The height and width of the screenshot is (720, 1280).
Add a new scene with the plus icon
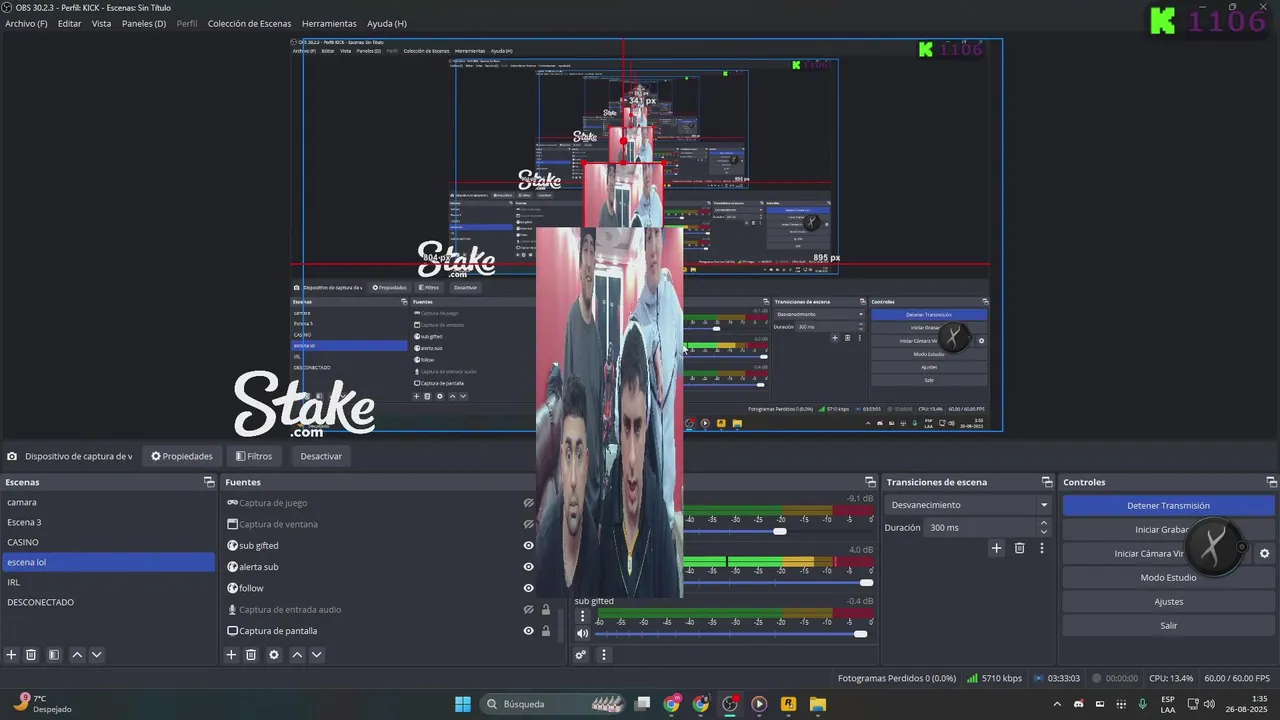[12, 655]
